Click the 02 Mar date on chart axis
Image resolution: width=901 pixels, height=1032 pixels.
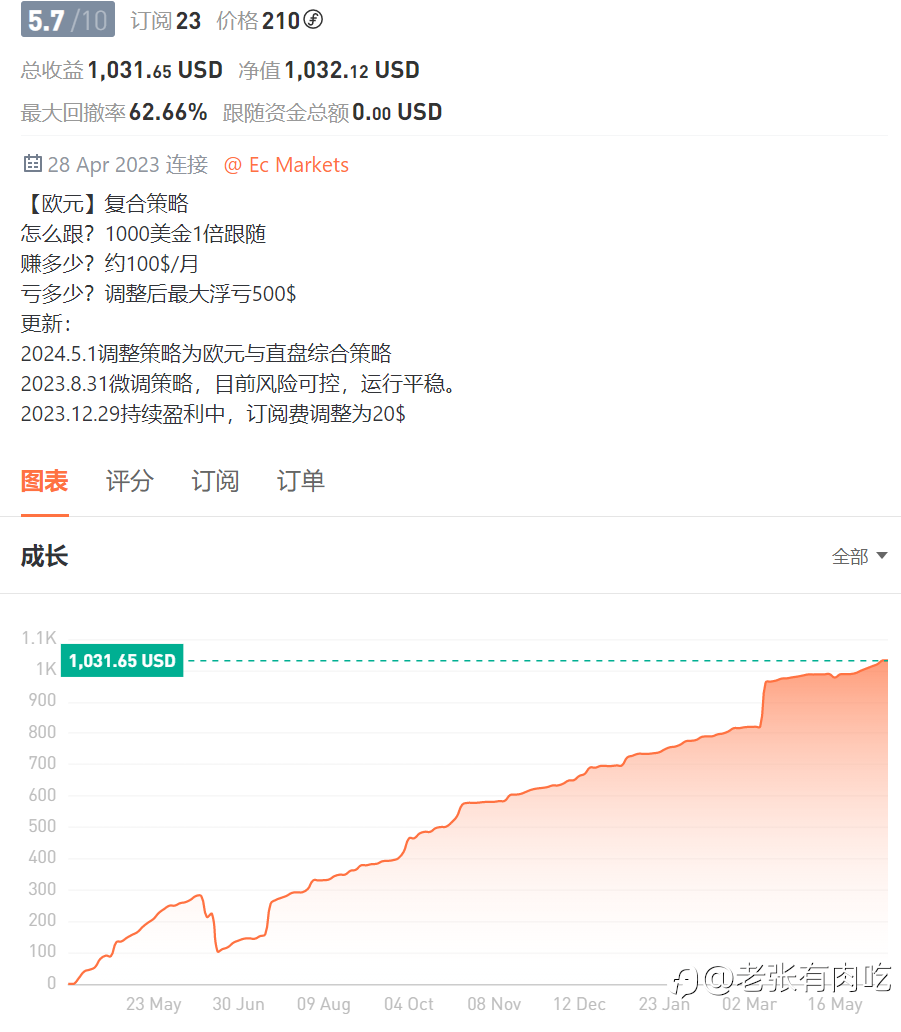[749, 1004]
